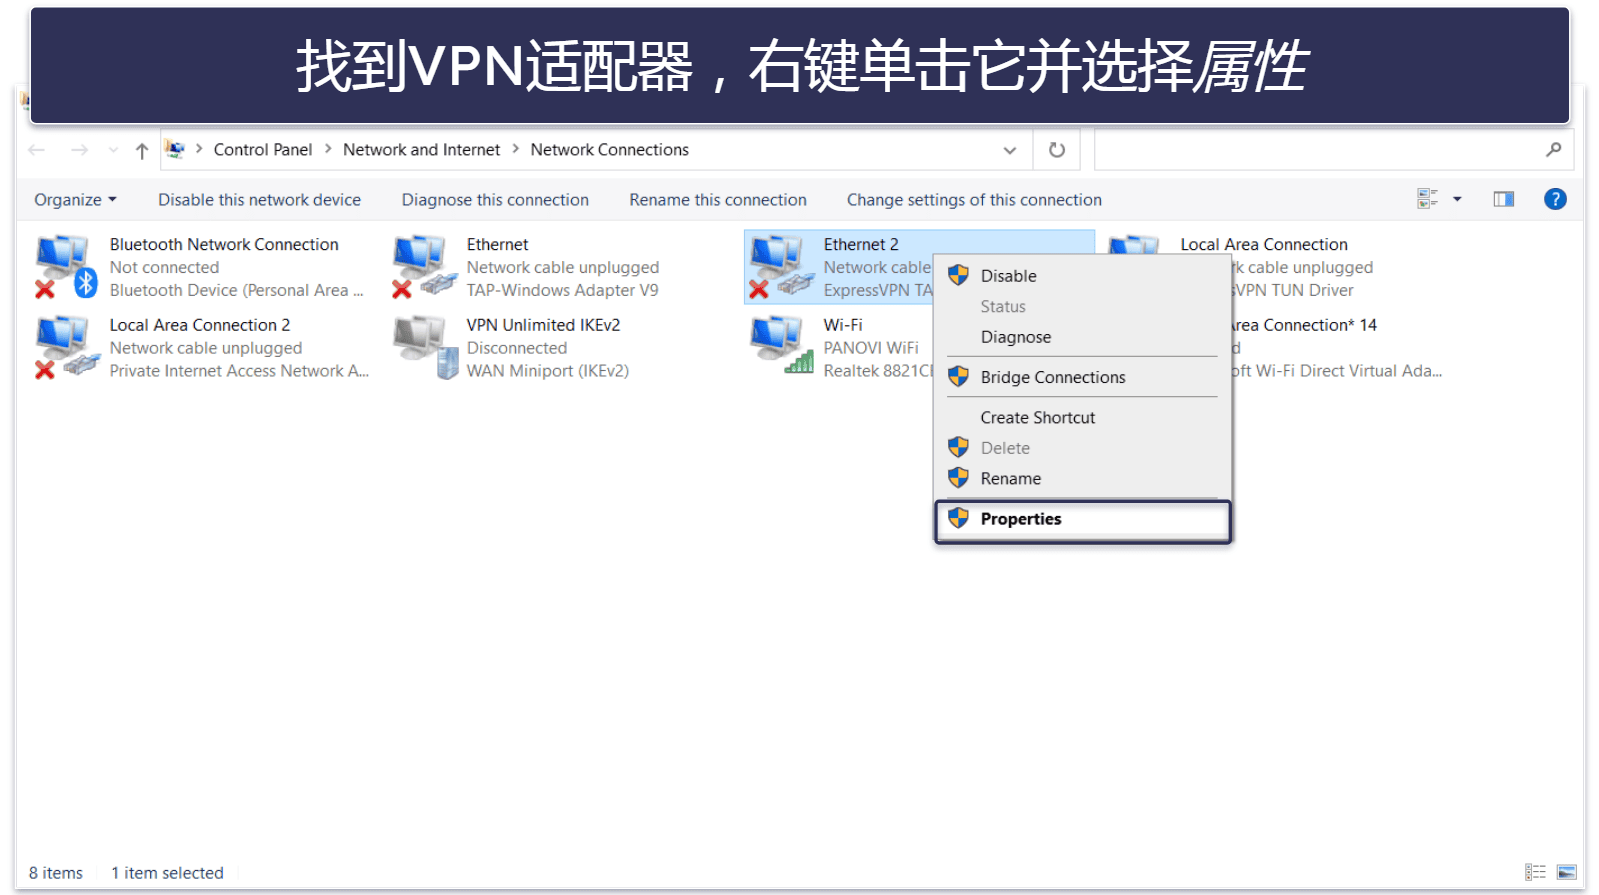Open the view options dropdown arrow

click(1457, 199)
